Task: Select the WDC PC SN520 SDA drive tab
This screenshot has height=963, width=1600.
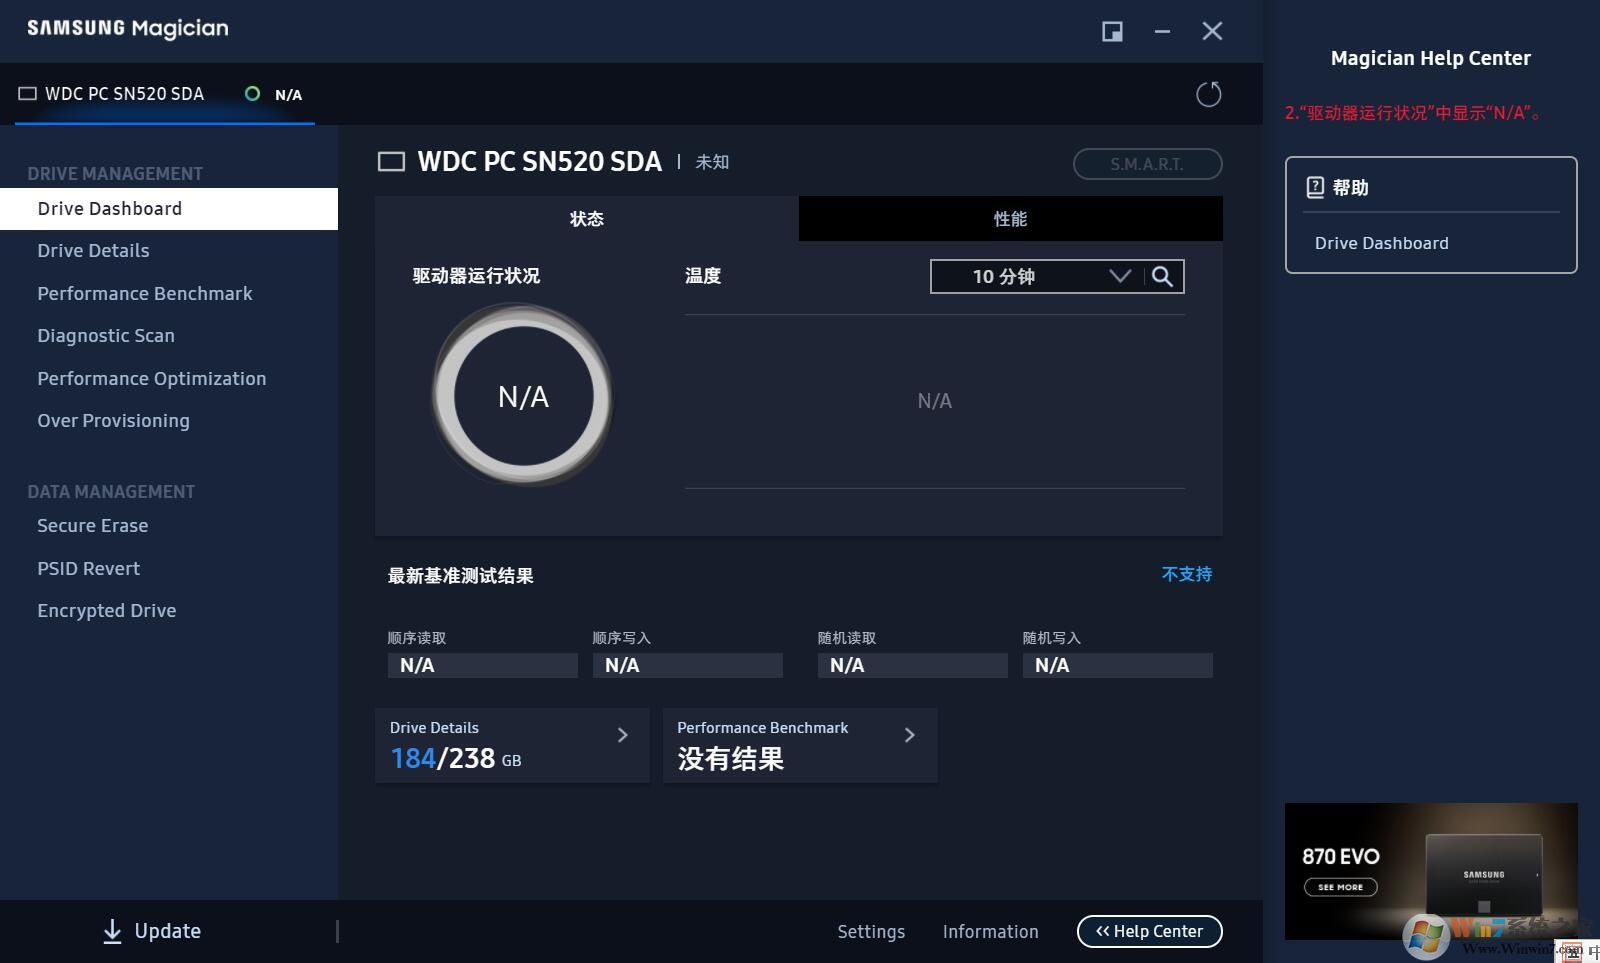Action: pos(165,94)
